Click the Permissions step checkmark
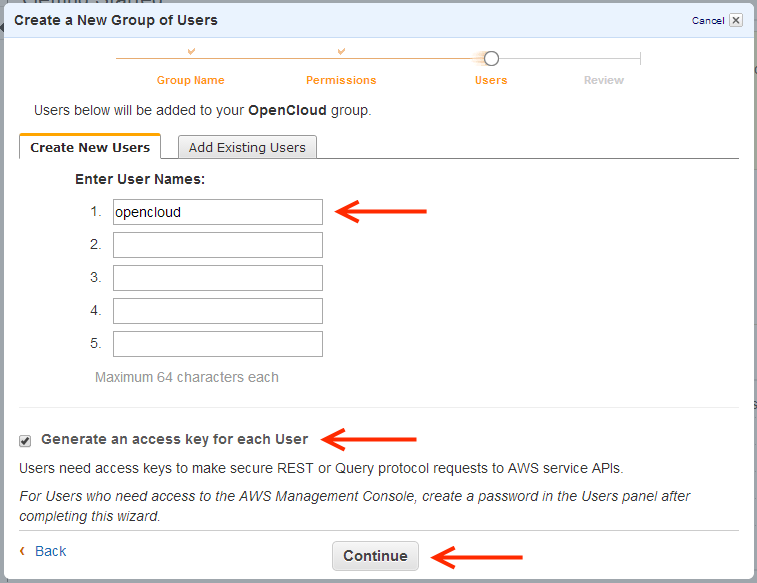This screenshot has height=583, width=757. tap(341, 51)
